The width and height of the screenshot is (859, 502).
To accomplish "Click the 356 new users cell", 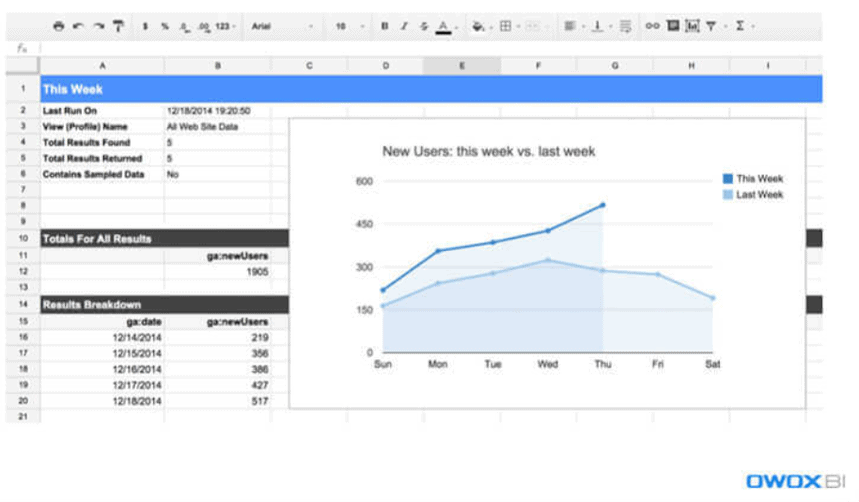I will tap(217, 353).
